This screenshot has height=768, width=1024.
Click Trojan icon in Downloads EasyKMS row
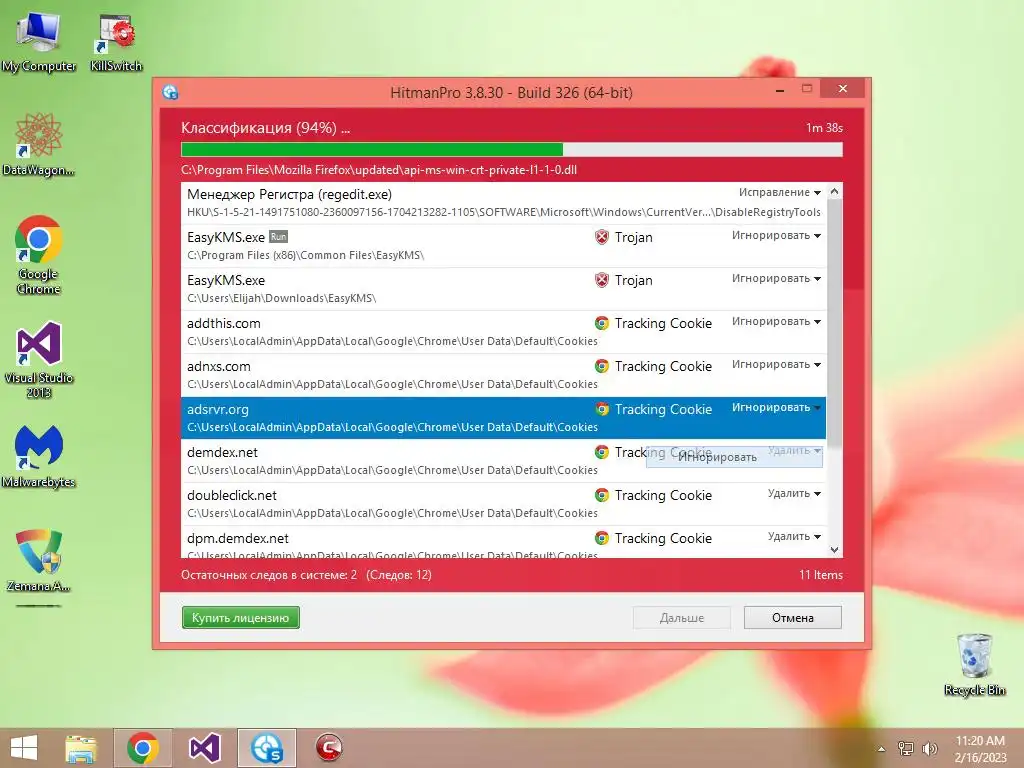click(x=602, y=280)
